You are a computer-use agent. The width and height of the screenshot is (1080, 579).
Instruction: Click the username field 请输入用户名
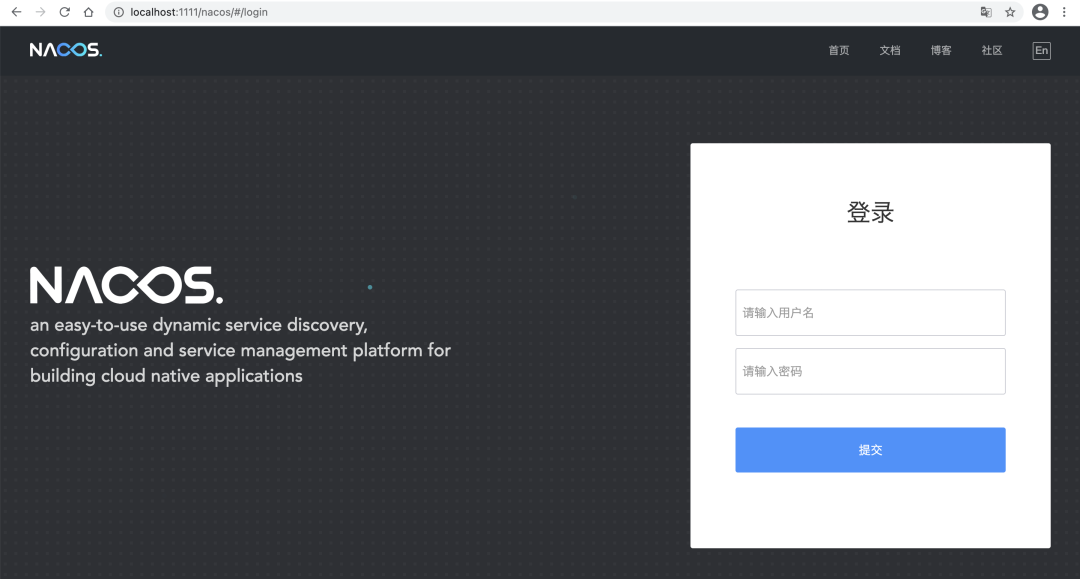pyautogui.click(x=870, y=313)
